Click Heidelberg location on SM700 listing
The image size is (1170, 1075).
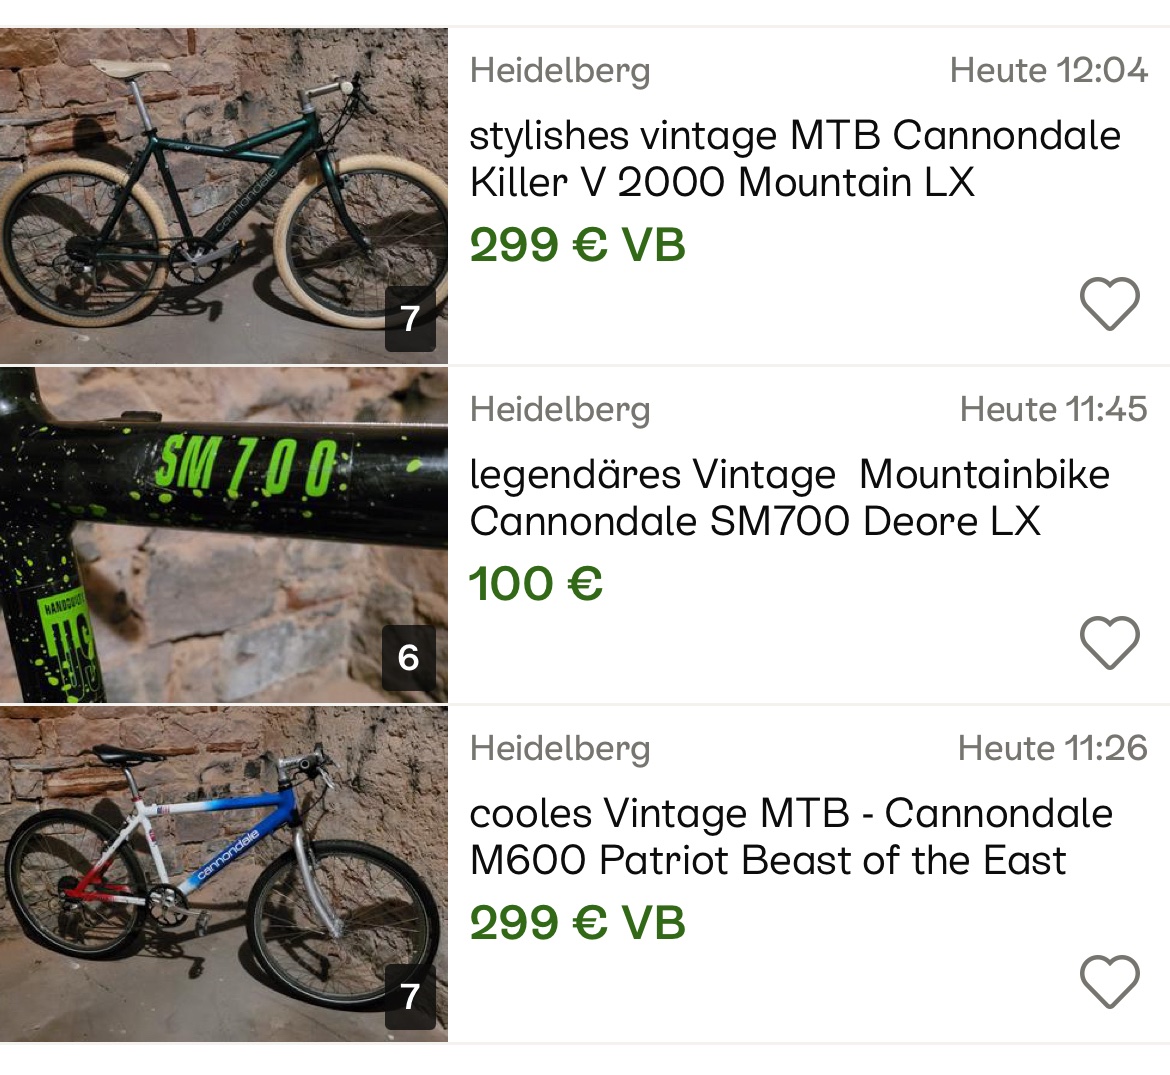pos(560,410)
